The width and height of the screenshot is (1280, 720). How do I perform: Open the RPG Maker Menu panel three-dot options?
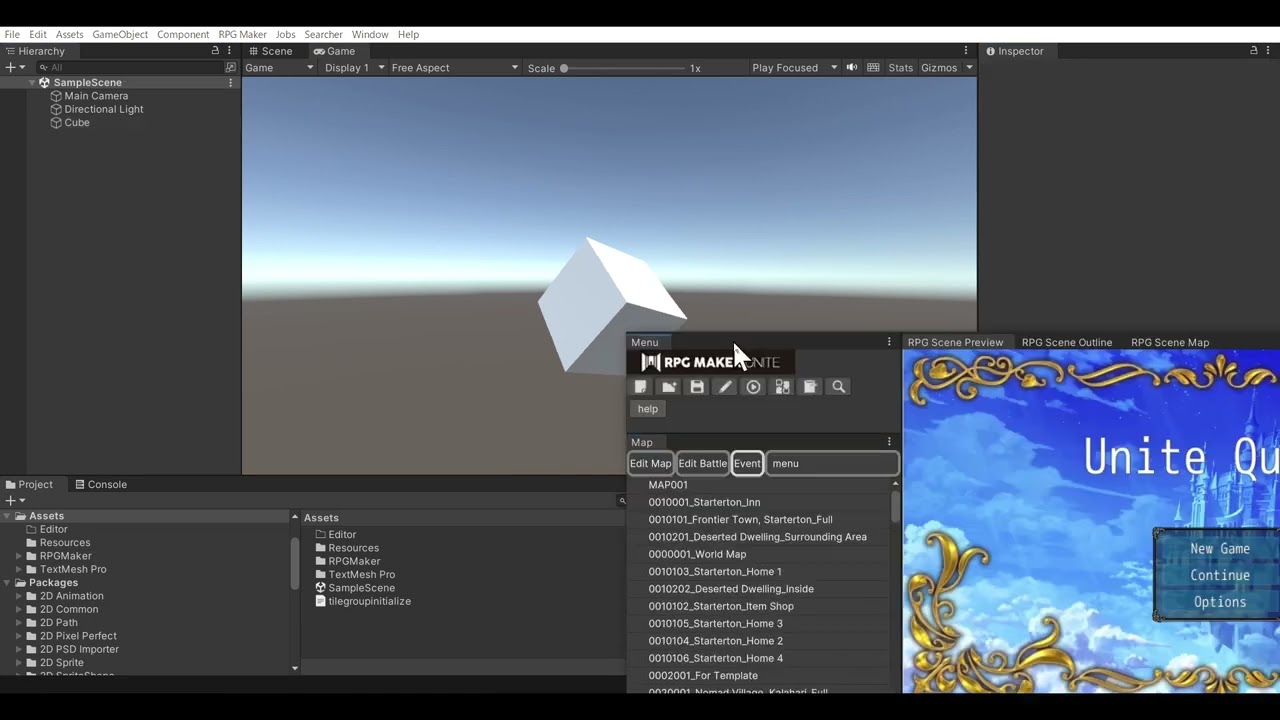tap(889, 342)
